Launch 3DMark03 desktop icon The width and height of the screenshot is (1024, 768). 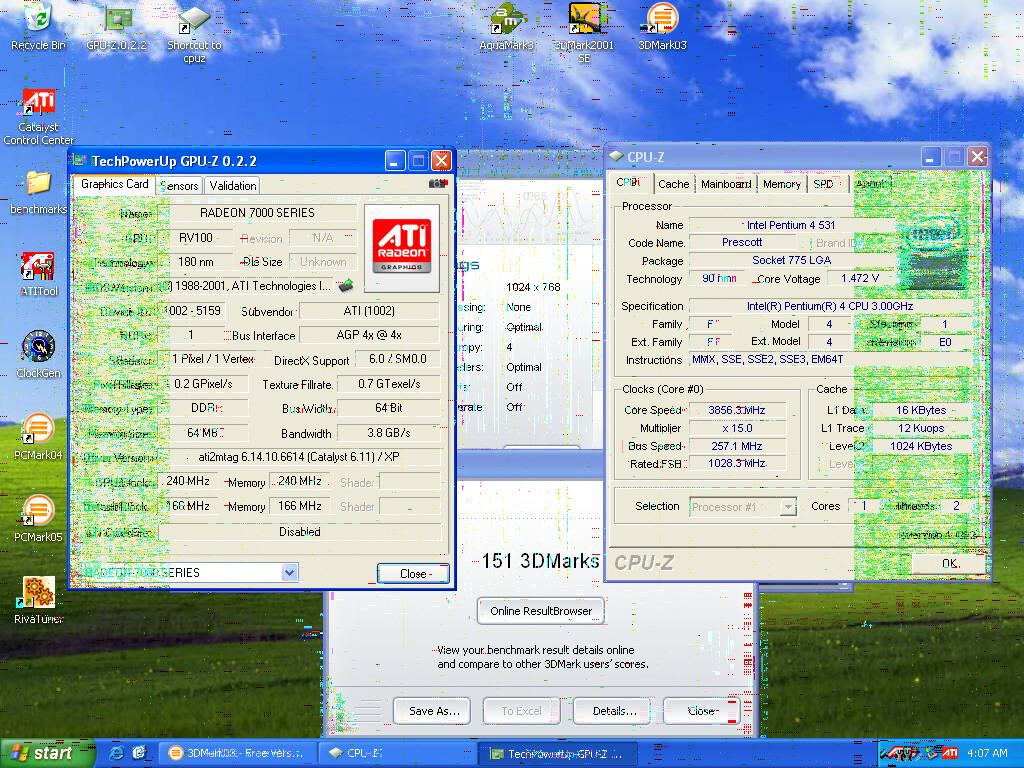pyautogui.click(x=662, y=26)
